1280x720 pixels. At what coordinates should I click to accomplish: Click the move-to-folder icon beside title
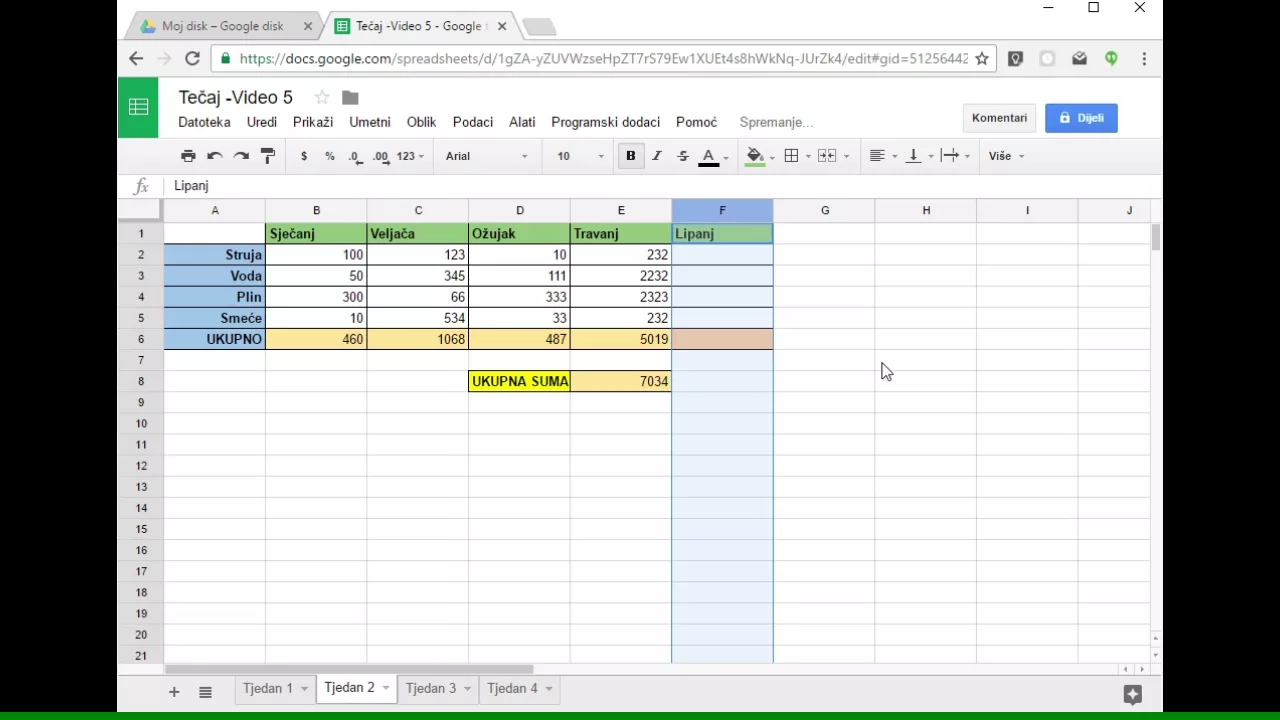[350, 97]
